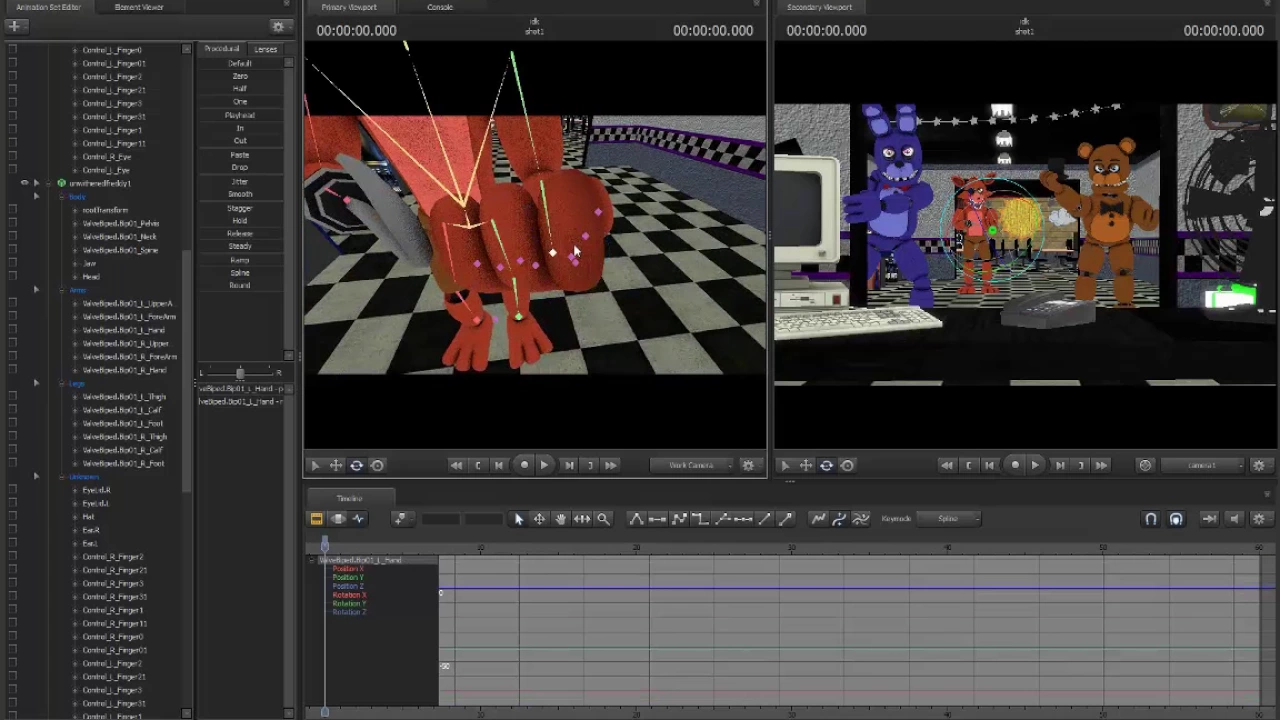Select the Zoom magnifier tool in timeline
Image resolution: width=1280 pixels, height=720 pixels.
click(x=603, y=519)
